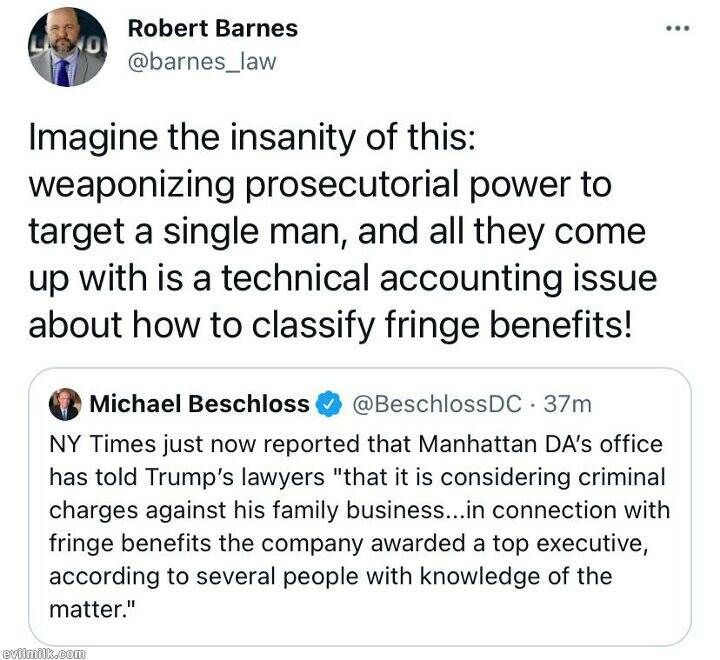
Task: Click the Michael Beschloss display name
Action: pos(198,404)
